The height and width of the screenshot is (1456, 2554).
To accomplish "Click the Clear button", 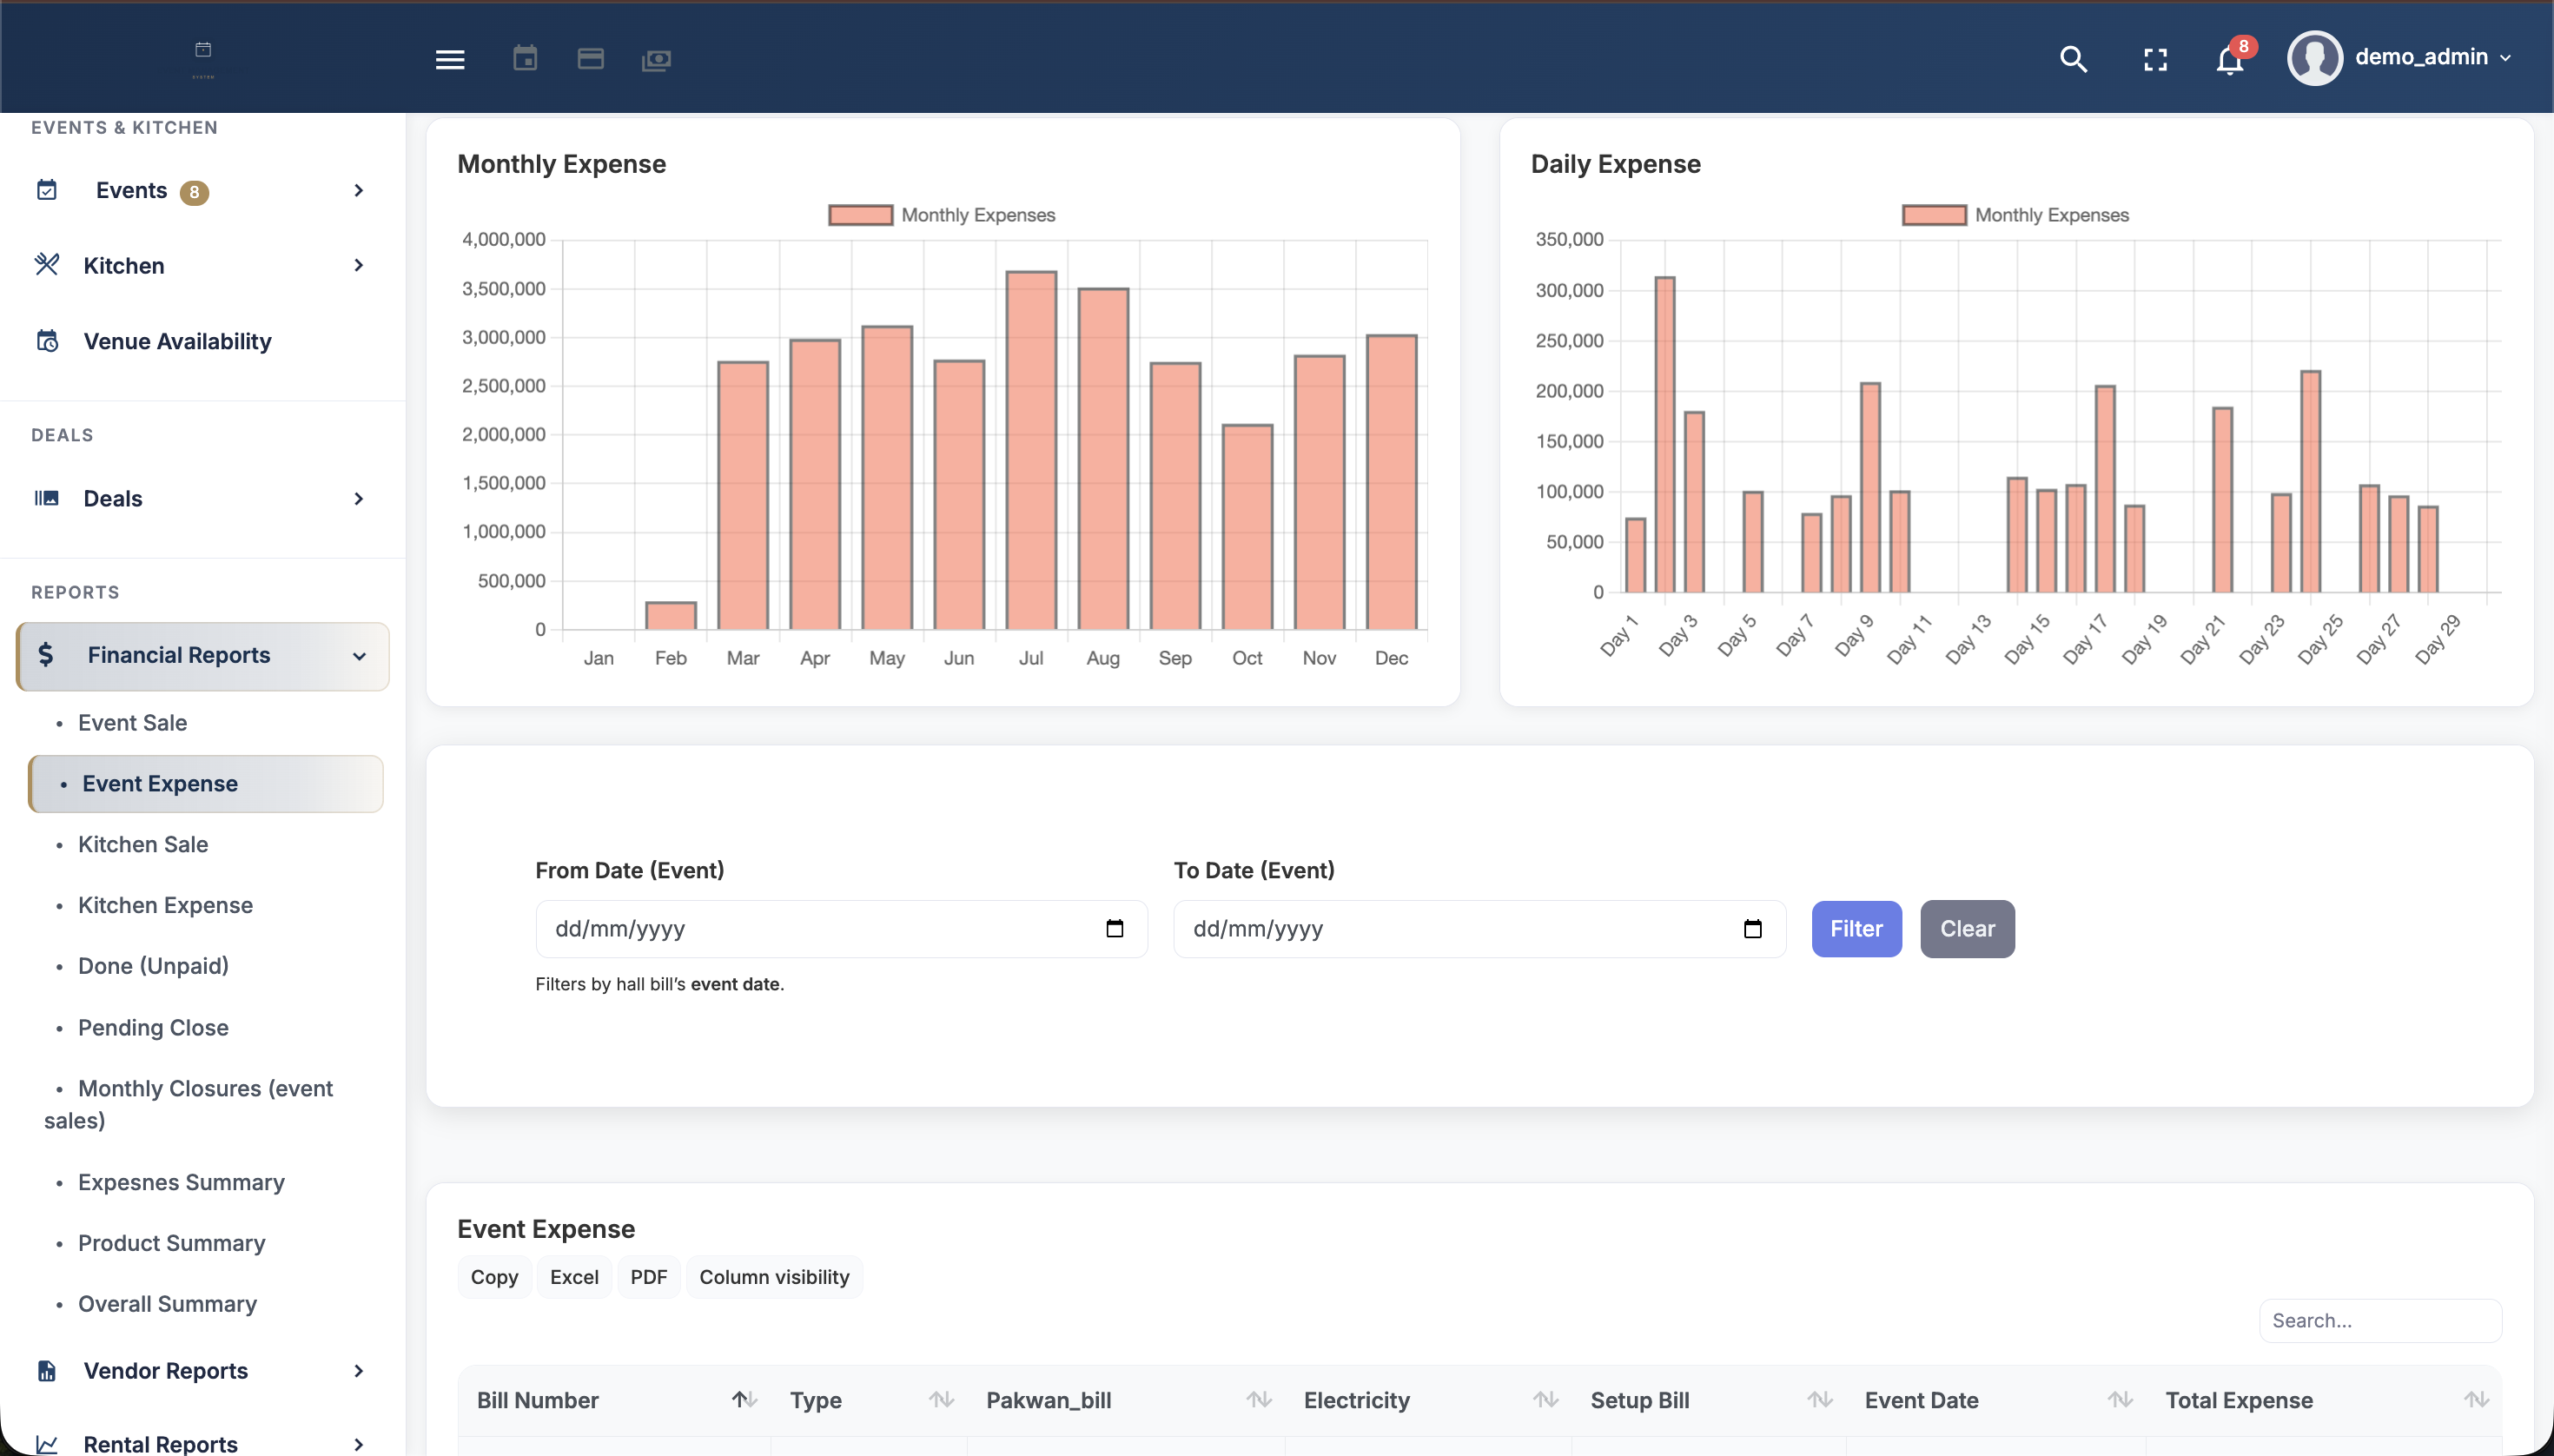I will [1967, 928].
